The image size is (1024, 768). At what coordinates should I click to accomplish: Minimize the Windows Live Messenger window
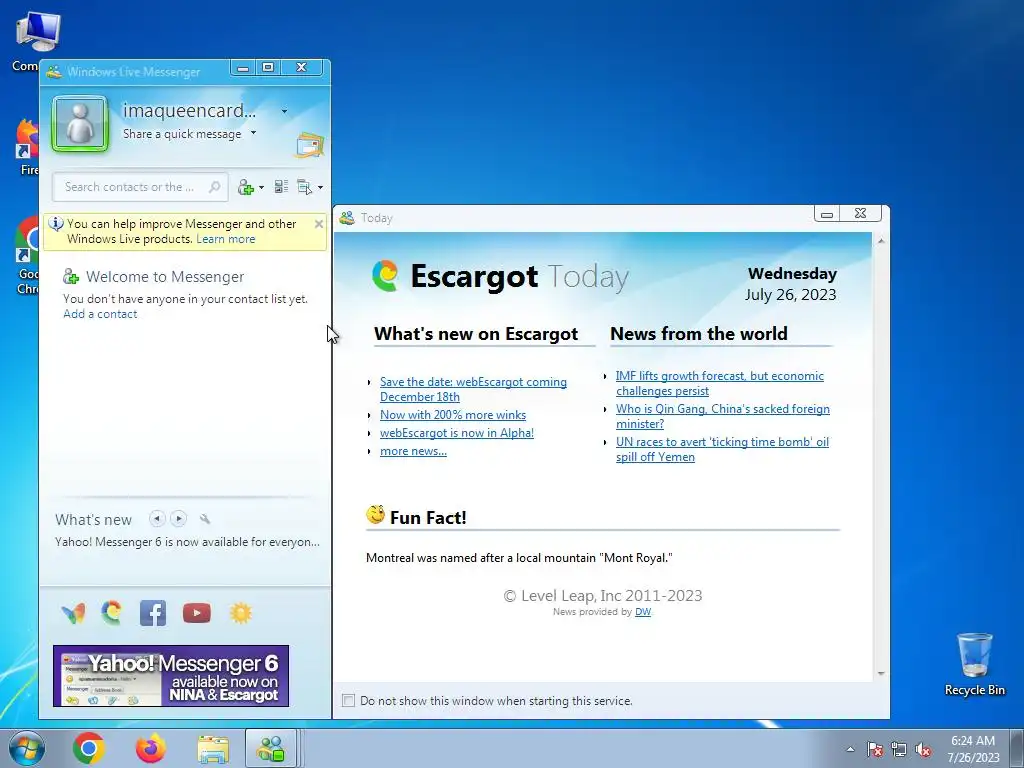click(x=243, y=67)
